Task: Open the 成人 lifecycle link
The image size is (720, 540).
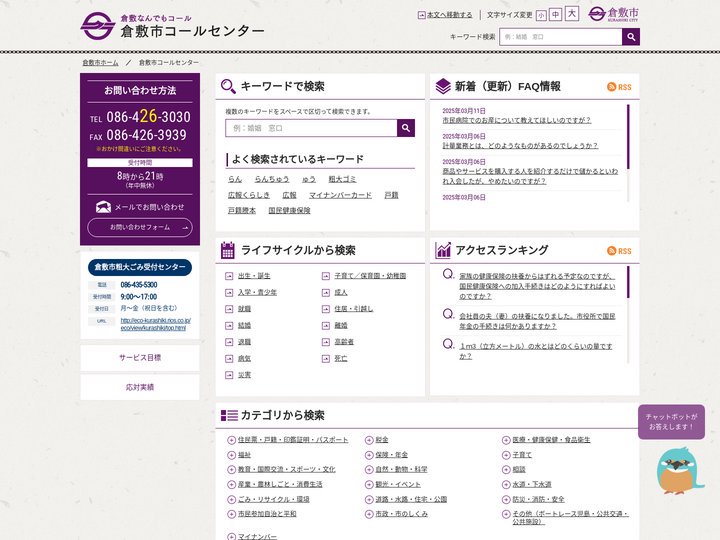Action: 341,292
